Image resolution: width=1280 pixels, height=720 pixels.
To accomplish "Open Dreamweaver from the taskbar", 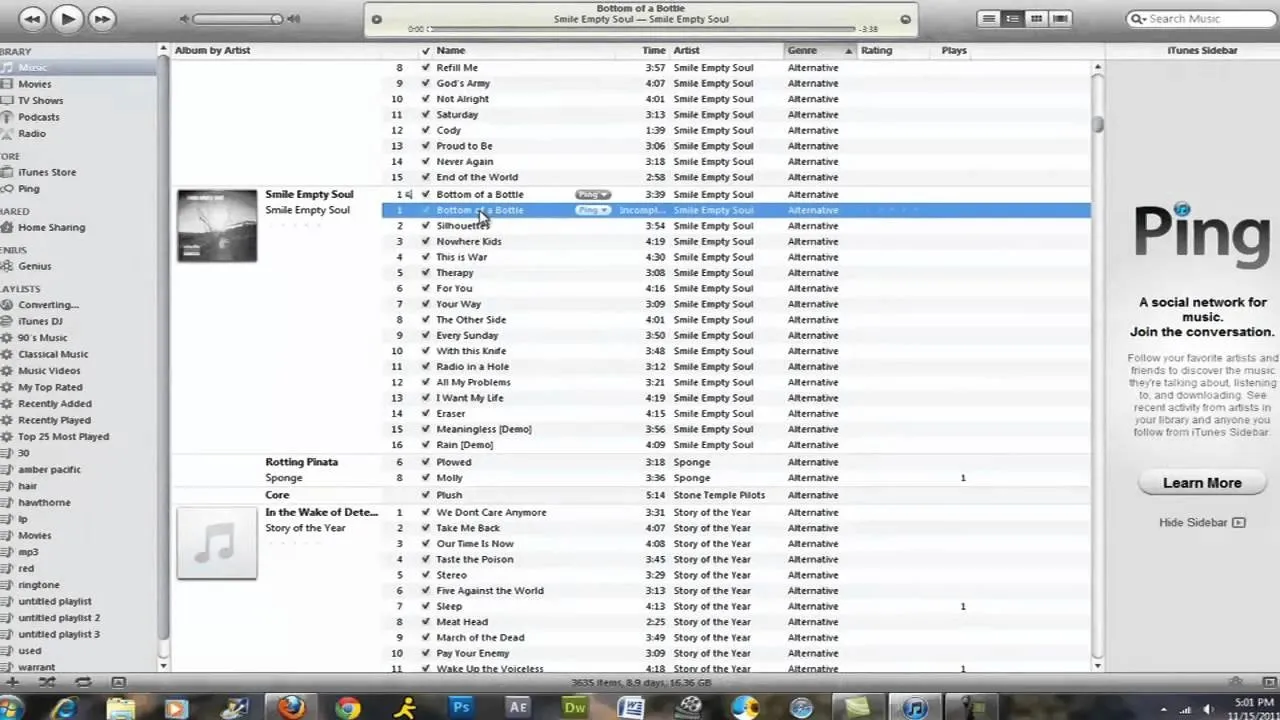I will click(575, 707).
